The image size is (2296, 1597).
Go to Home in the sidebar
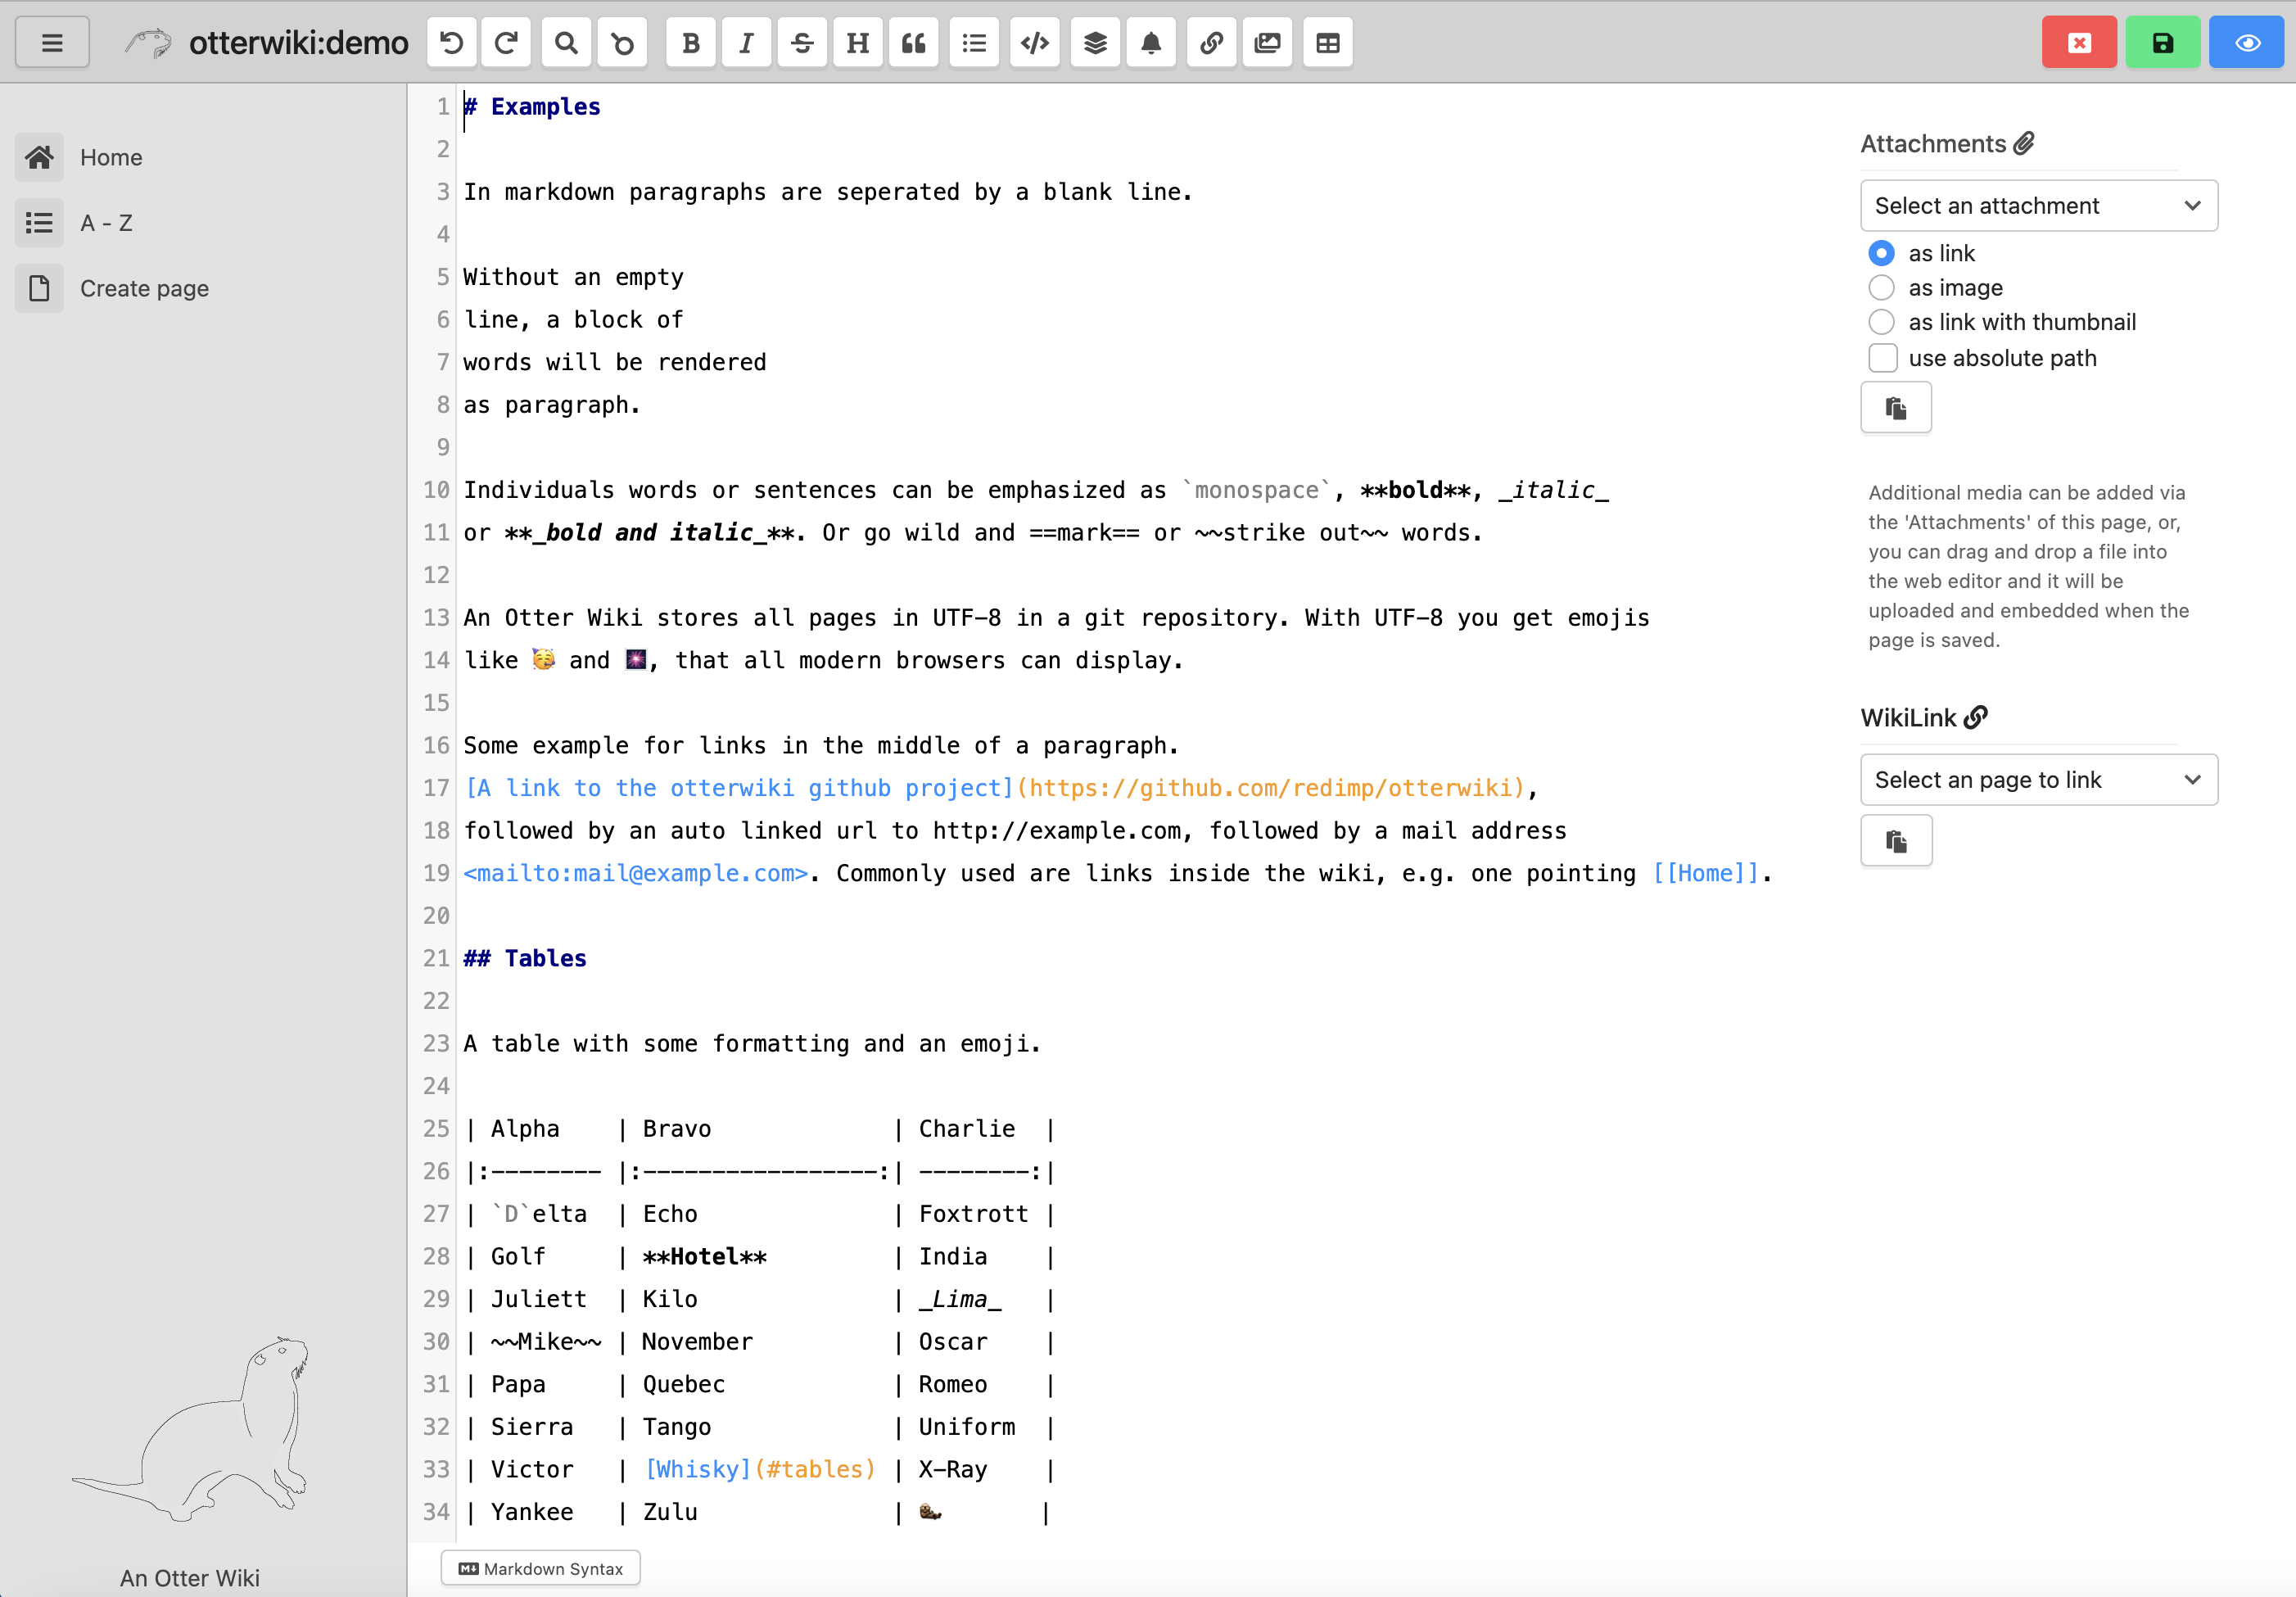pos(110,158)
